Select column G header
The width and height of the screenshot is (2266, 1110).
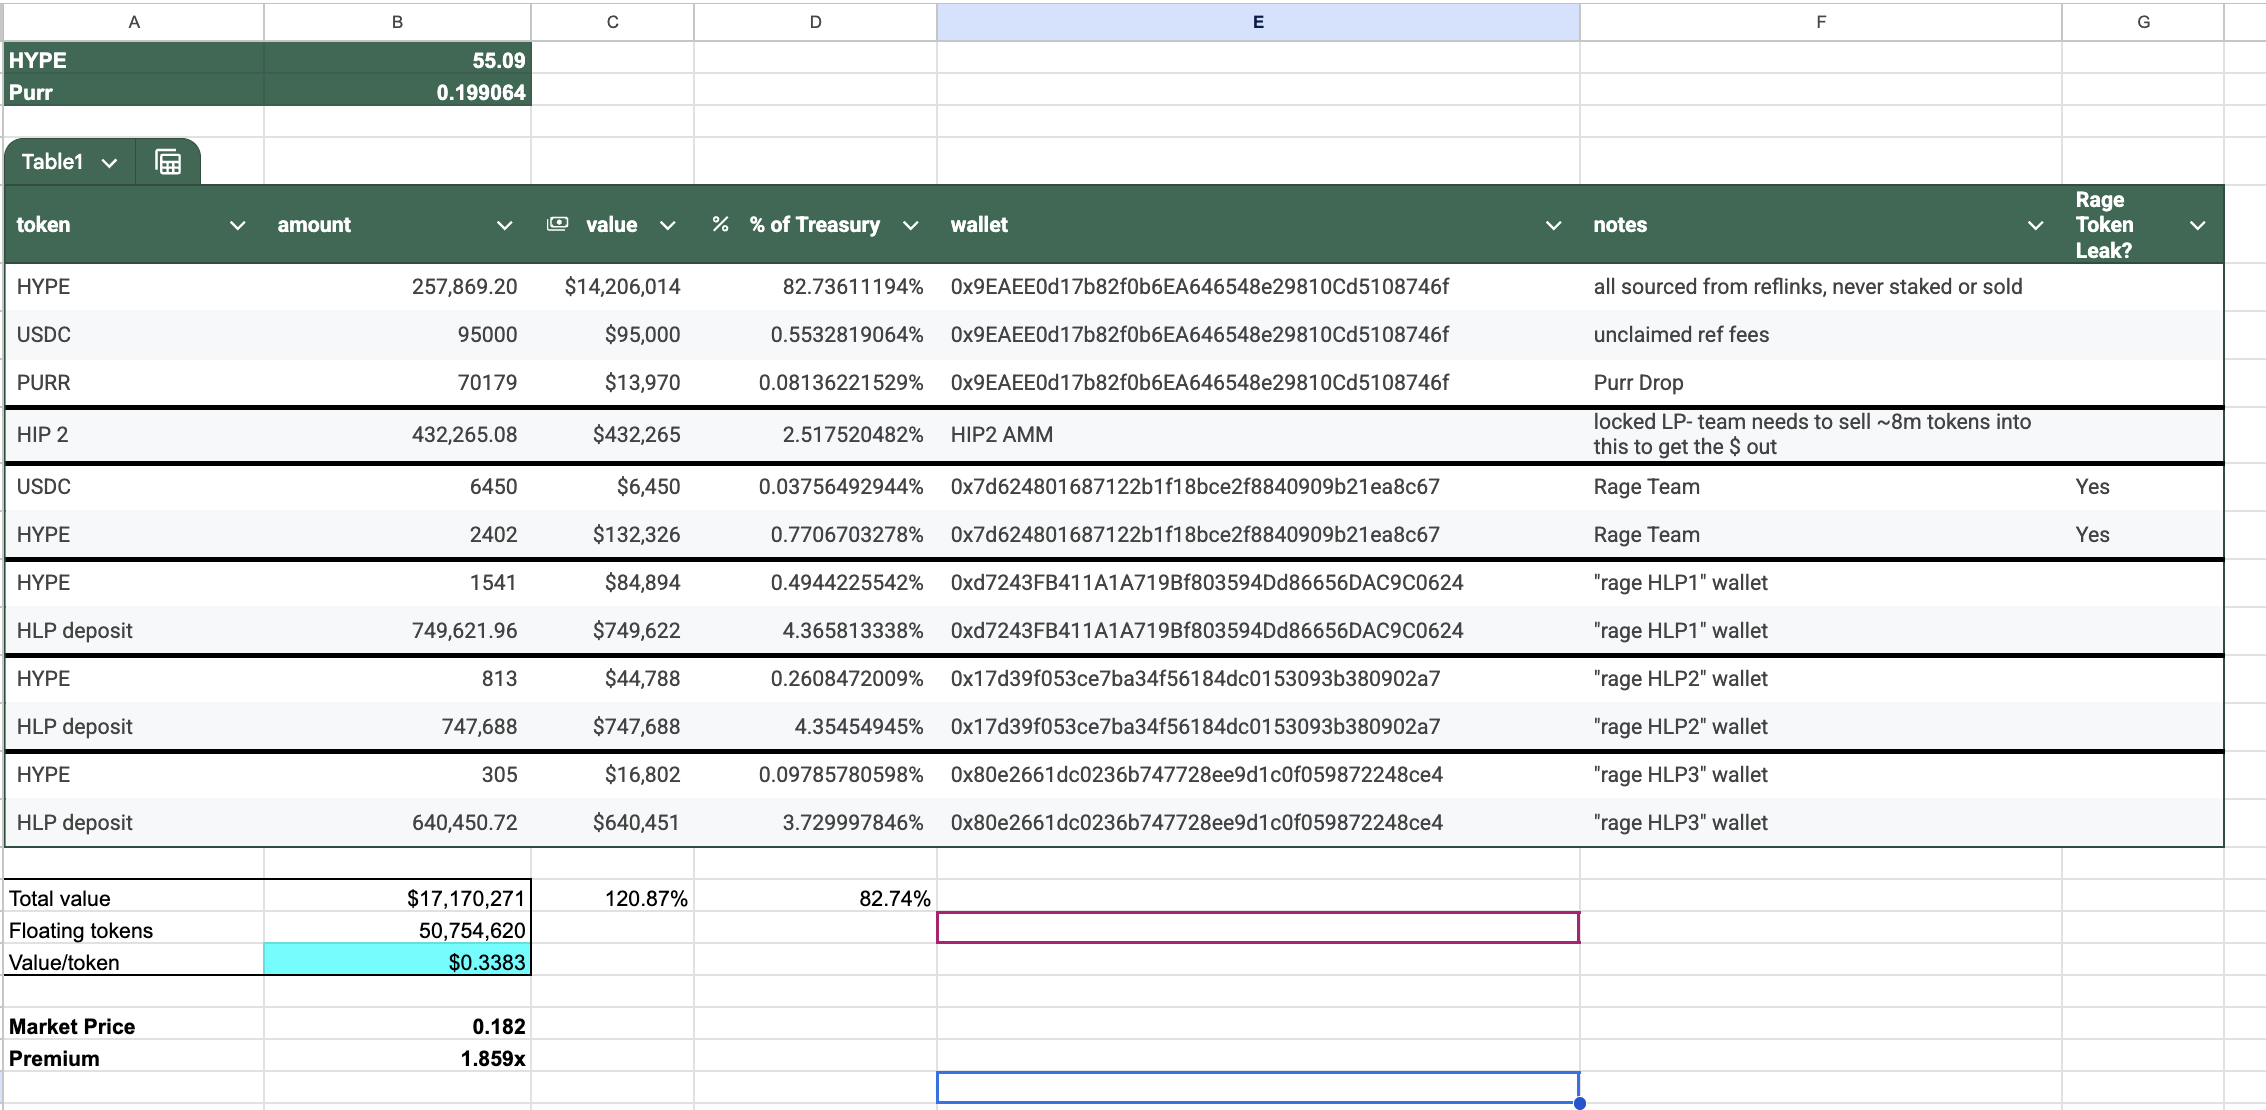[2143, 22]
